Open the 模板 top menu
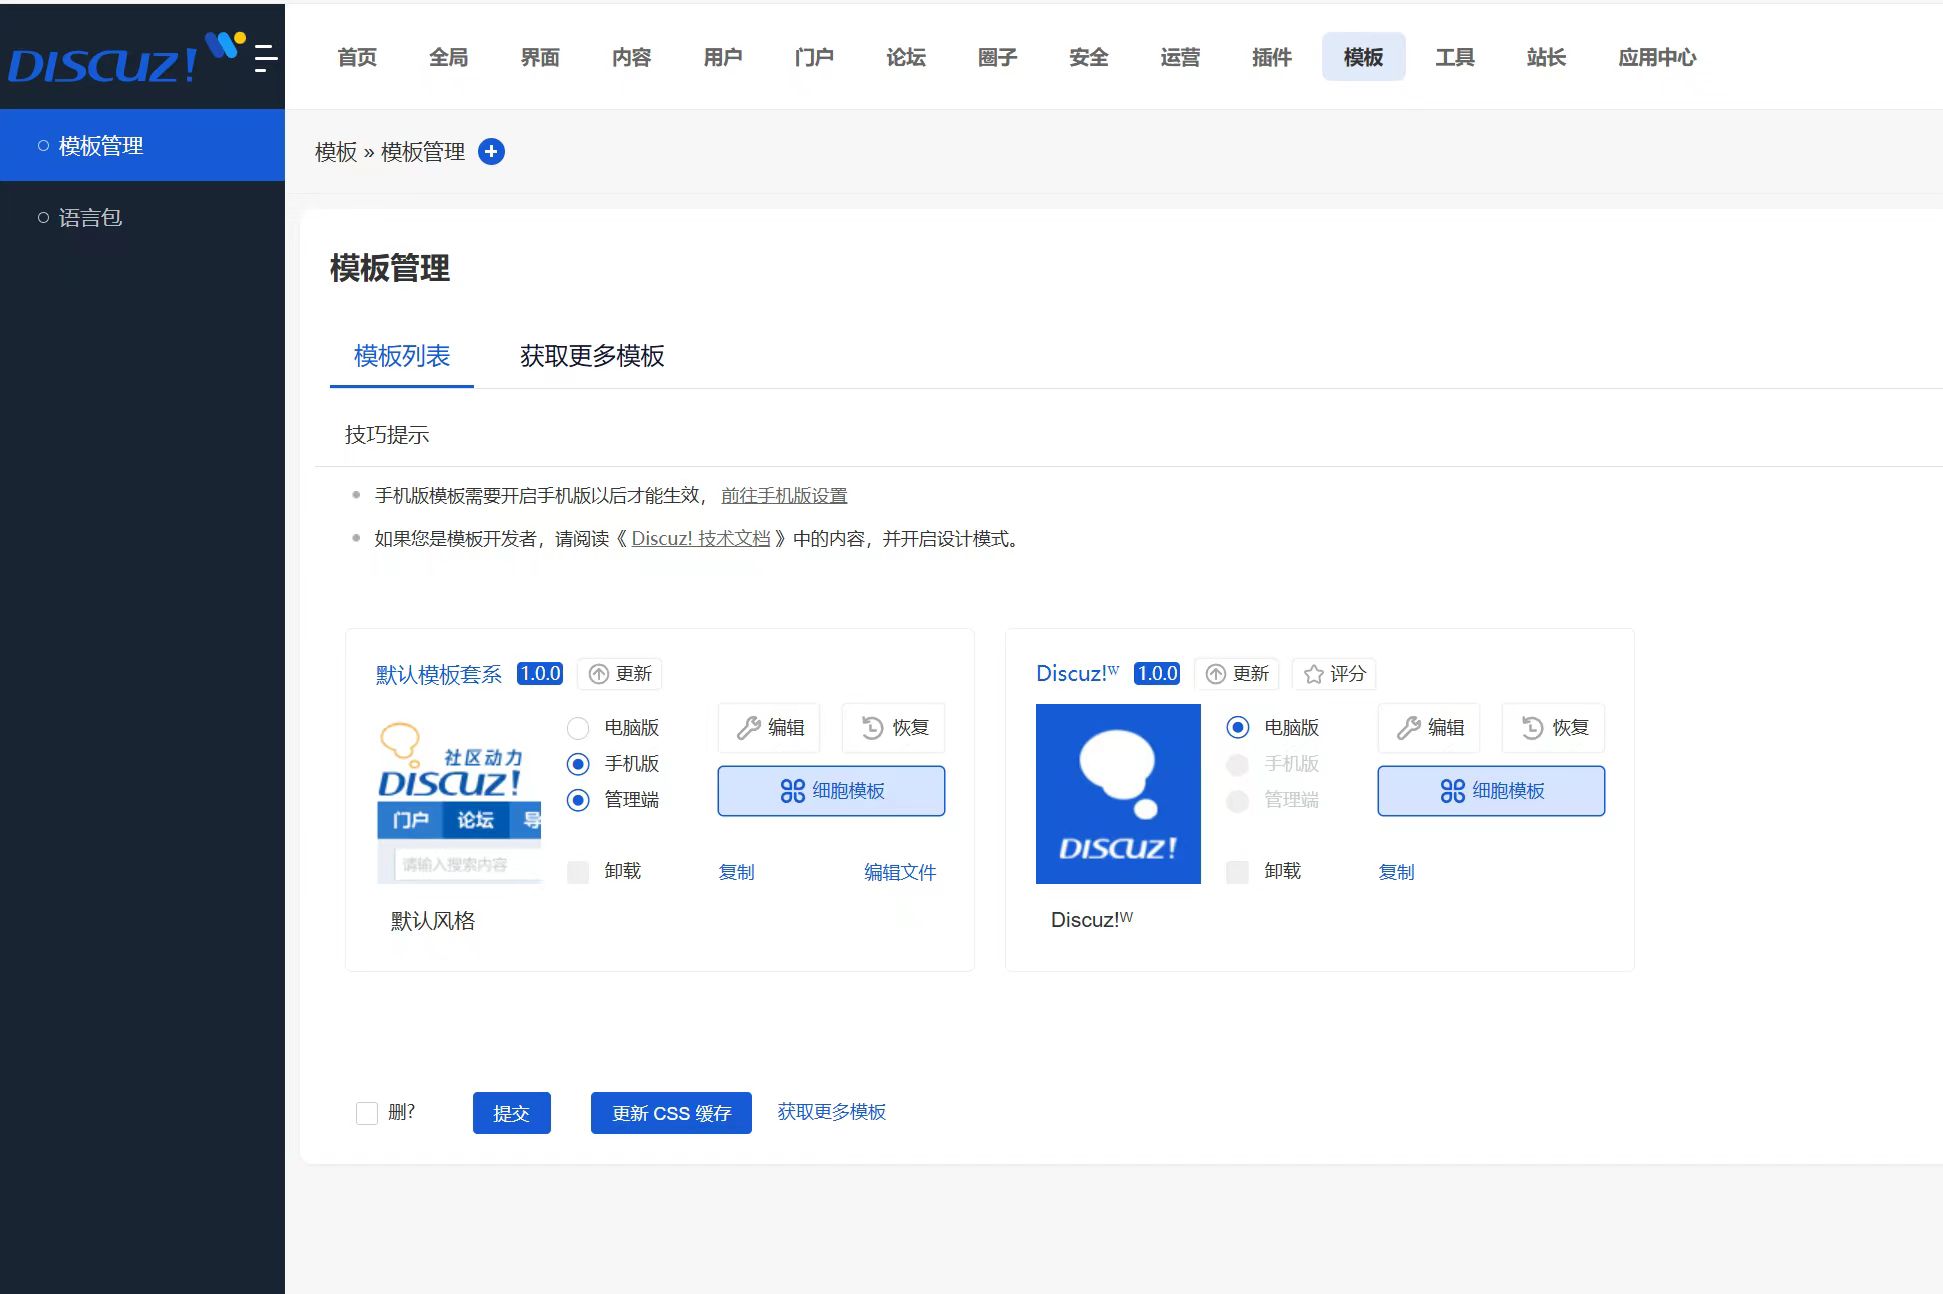1943x1294 pixels. coord(1363,57)
